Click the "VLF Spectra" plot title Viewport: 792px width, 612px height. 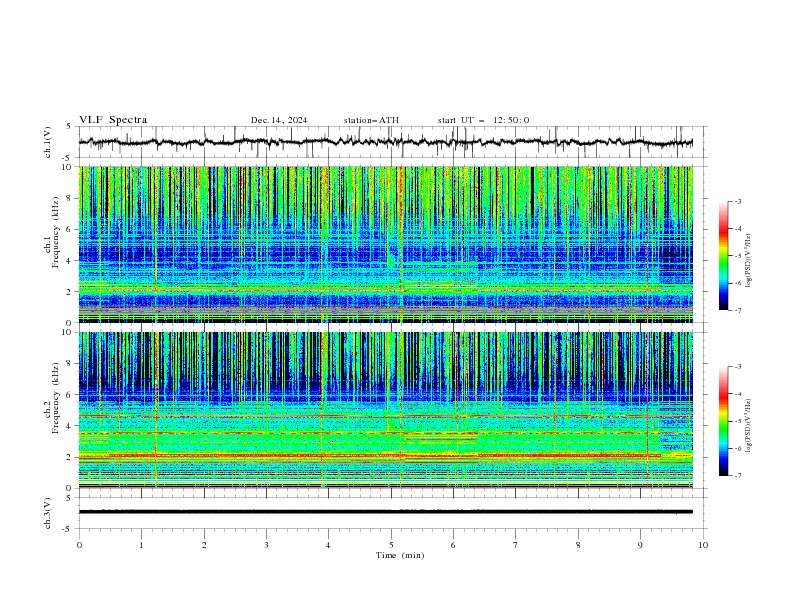(113, 120)
